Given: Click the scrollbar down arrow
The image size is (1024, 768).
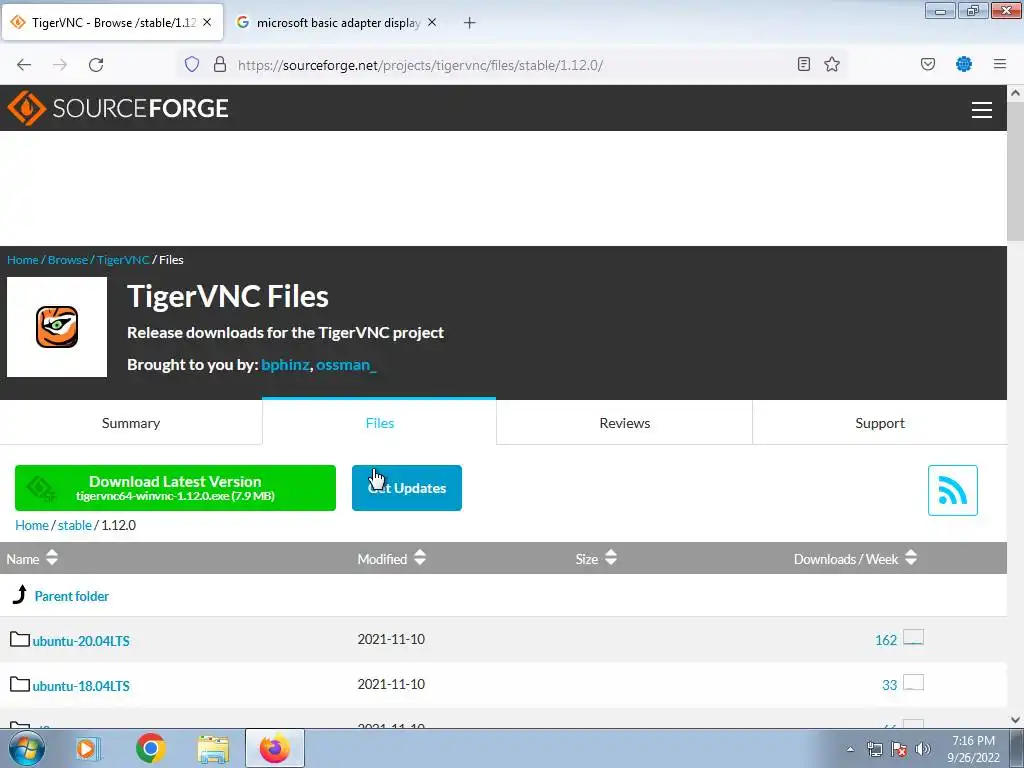Looking at the screenshot, I should 1015,720.
